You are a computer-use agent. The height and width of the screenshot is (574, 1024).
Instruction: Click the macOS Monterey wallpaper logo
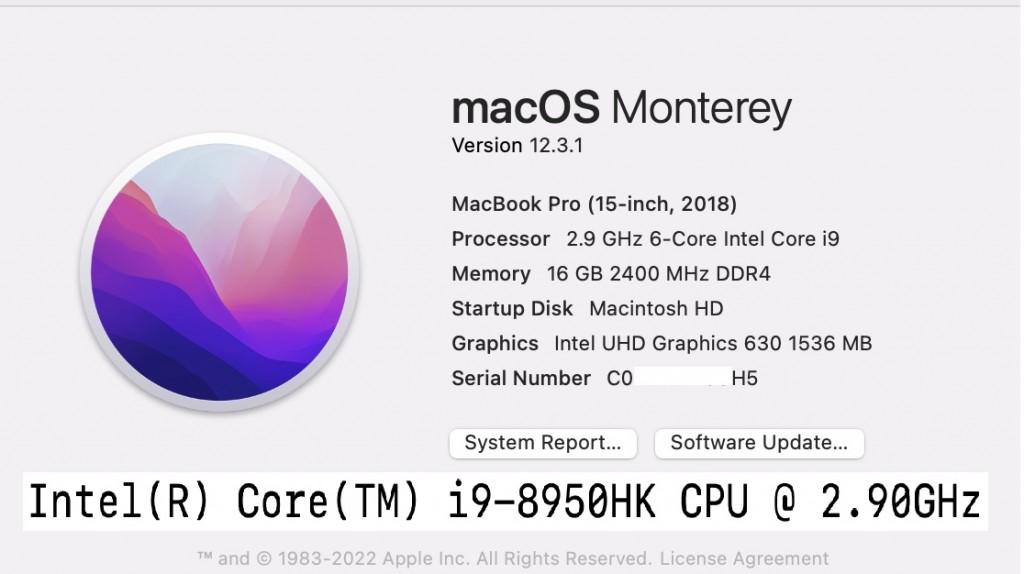pos(219,272)
